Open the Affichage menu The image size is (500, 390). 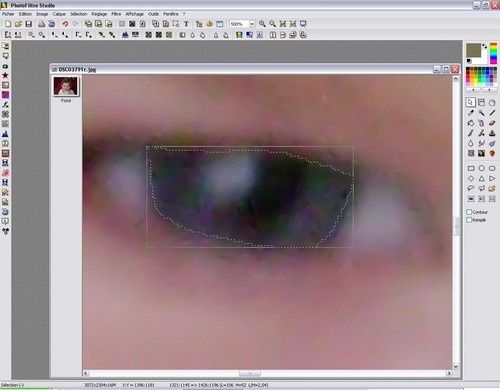click(134, 14)
